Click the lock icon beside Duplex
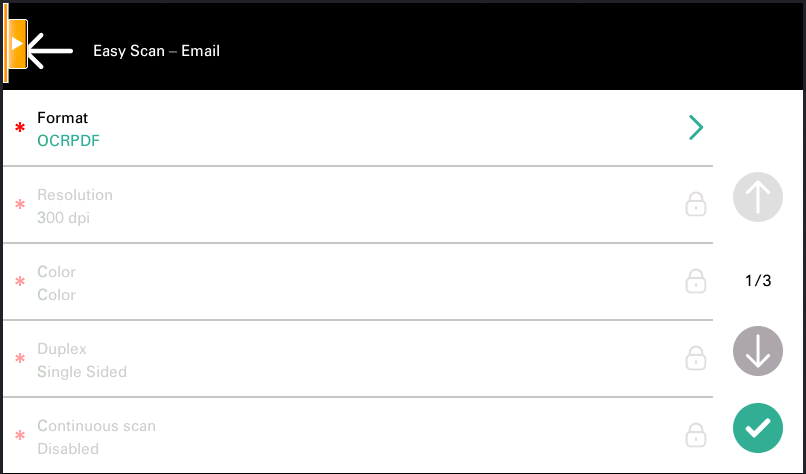The width and height of the screenshot is (806, 474). pos(695,358)
